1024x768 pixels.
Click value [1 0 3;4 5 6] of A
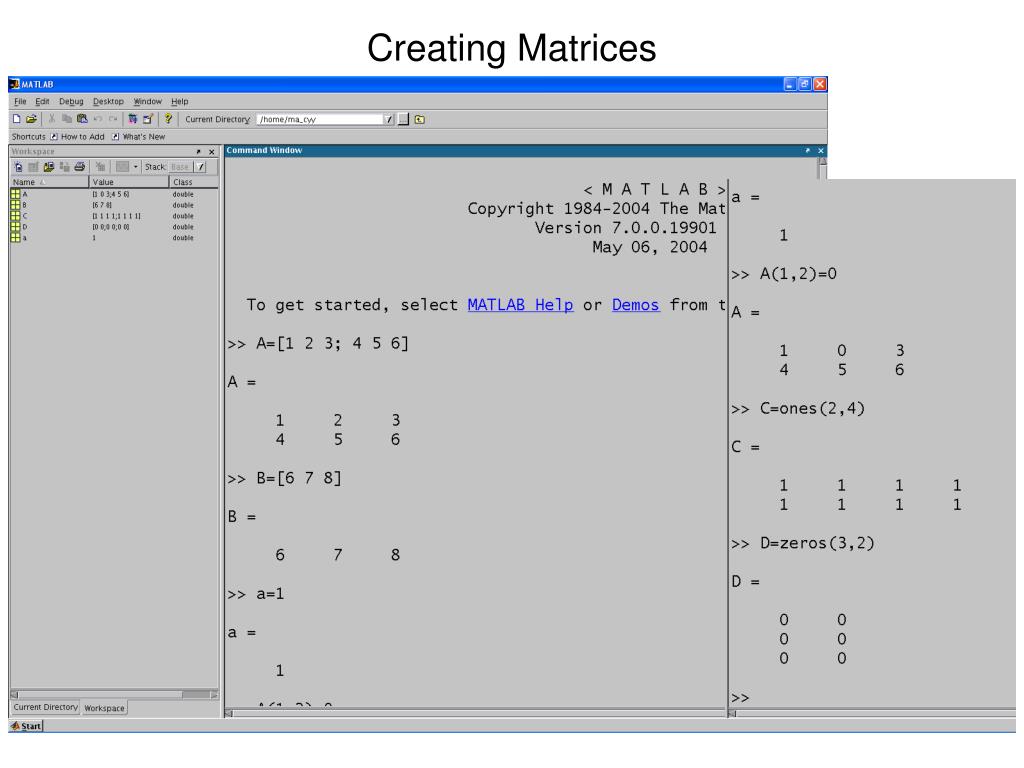click(x=110, y=194)
